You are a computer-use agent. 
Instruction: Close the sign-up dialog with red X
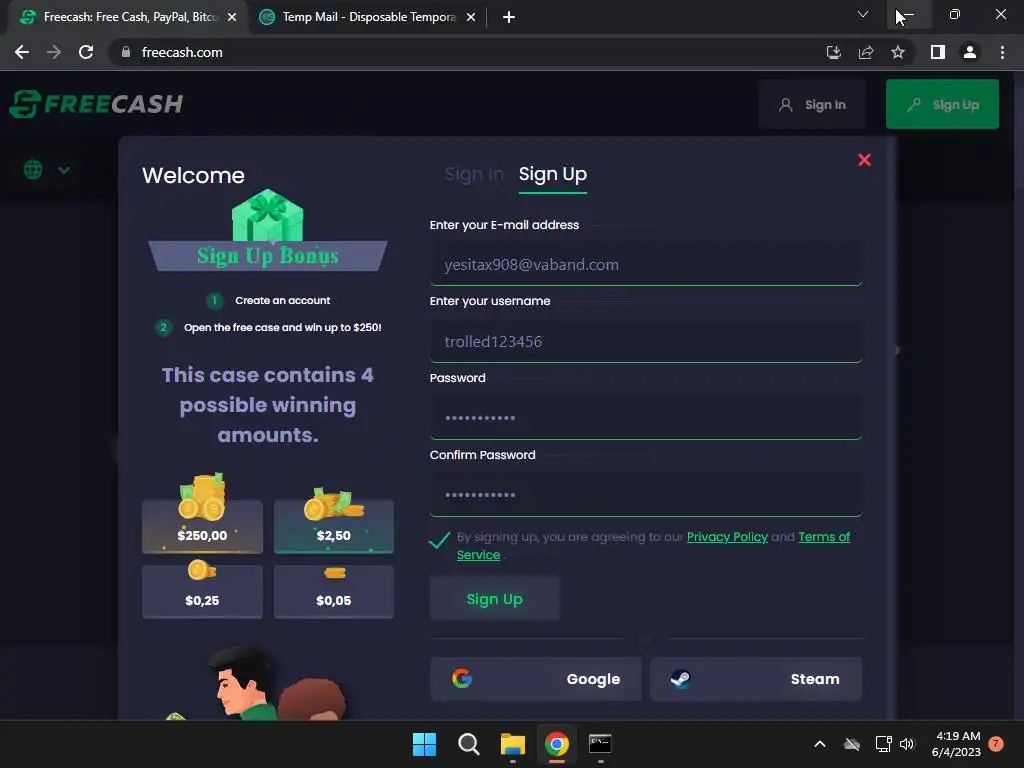point(864,160)
